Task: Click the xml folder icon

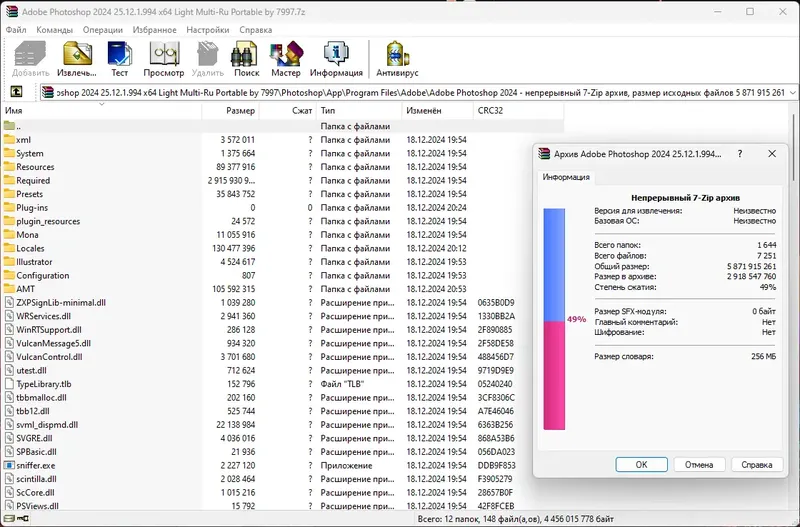Action: tap(9, 139)
